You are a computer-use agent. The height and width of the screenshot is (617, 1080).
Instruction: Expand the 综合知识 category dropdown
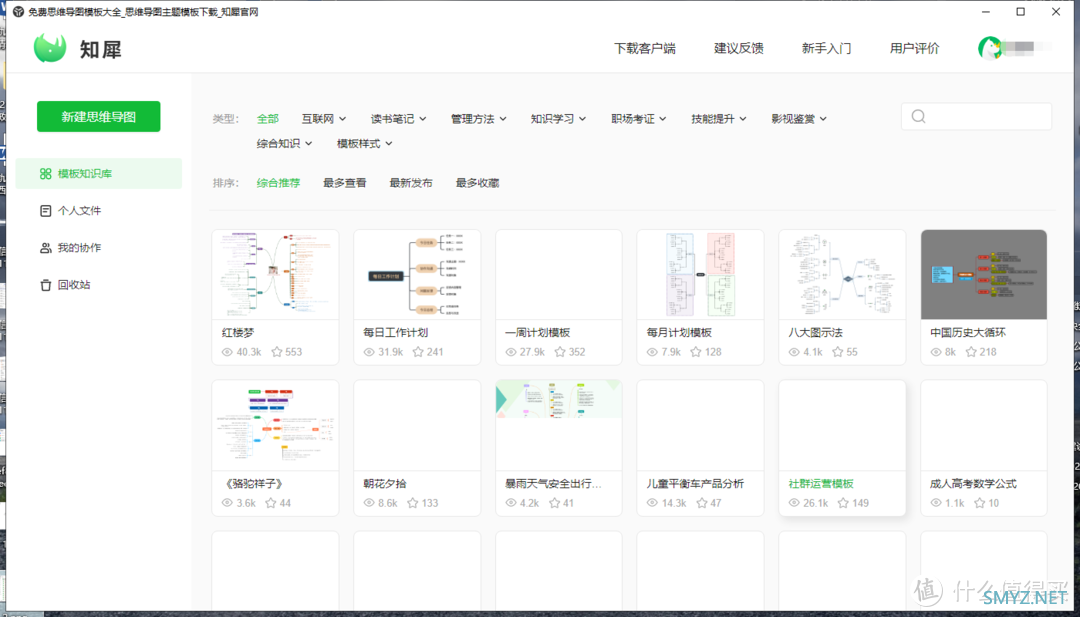[x=285, y=143]
